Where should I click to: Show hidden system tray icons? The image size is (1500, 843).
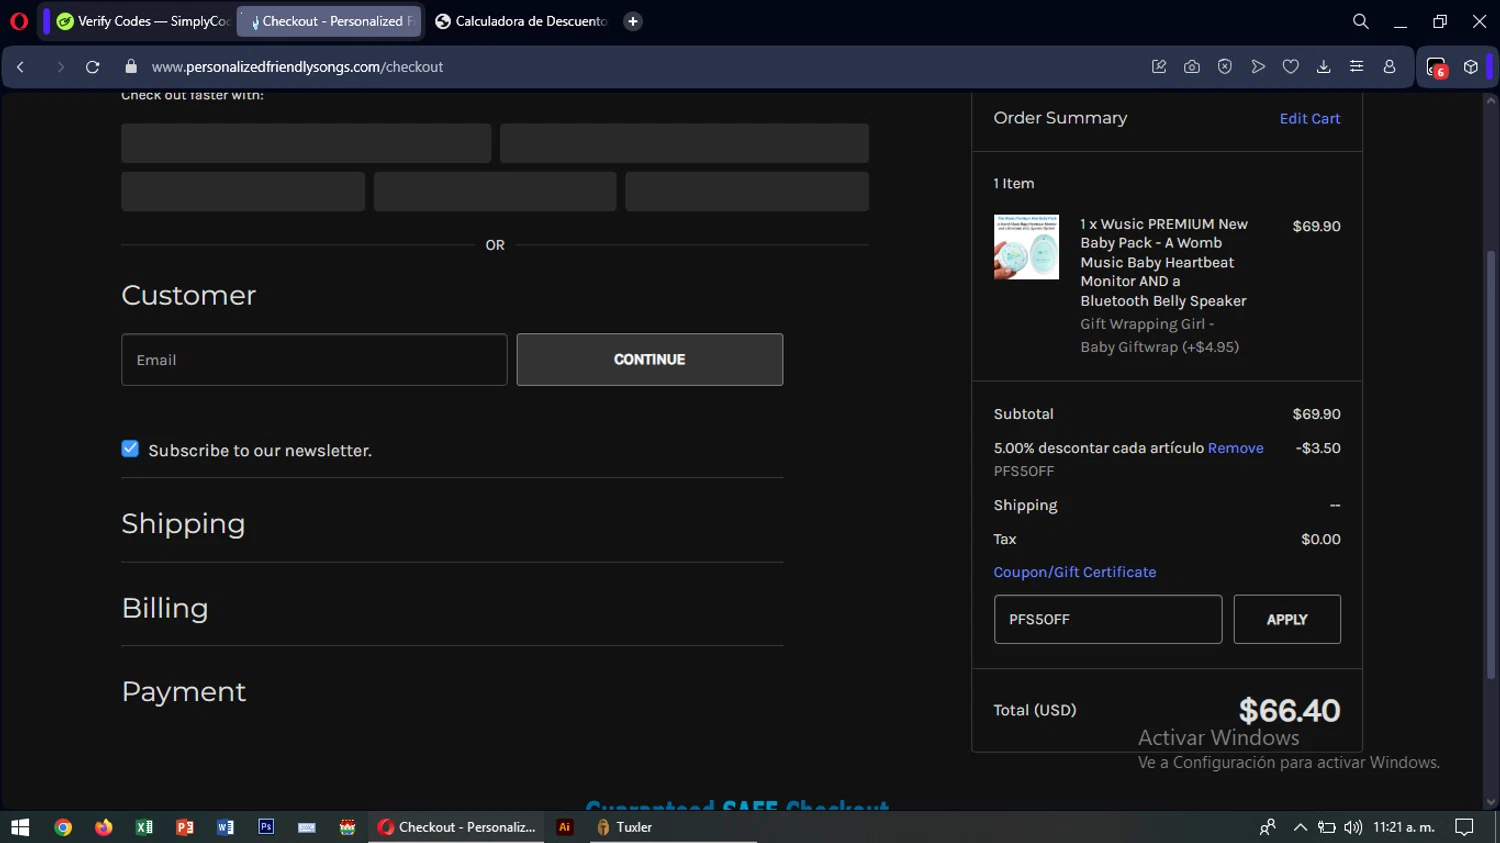[1300, 827]
